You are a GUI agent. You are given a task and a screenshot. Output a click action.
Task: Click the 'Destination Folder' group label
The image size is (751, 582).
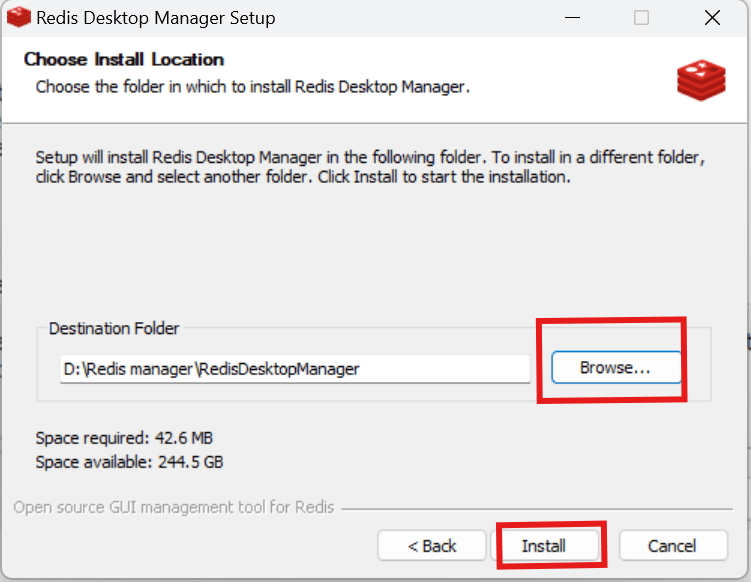point(114,329)
